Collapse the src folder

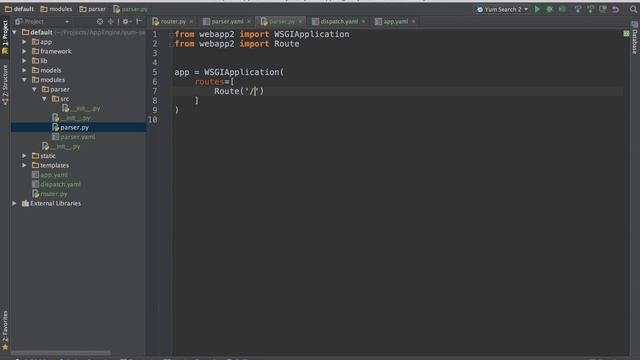pos(44,99)
